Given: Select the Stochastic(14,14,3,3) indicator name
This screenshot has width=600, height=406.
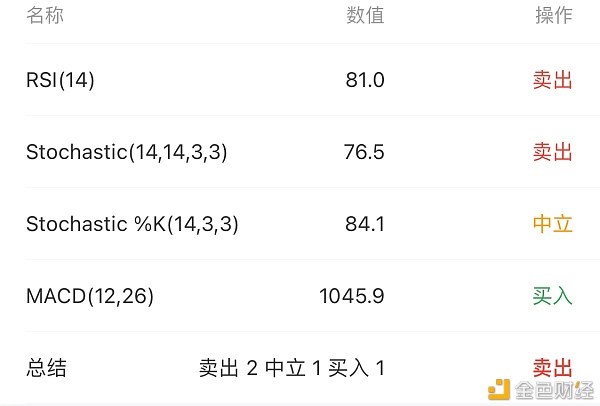Looking at the screenshot, I should click(127, 152).
